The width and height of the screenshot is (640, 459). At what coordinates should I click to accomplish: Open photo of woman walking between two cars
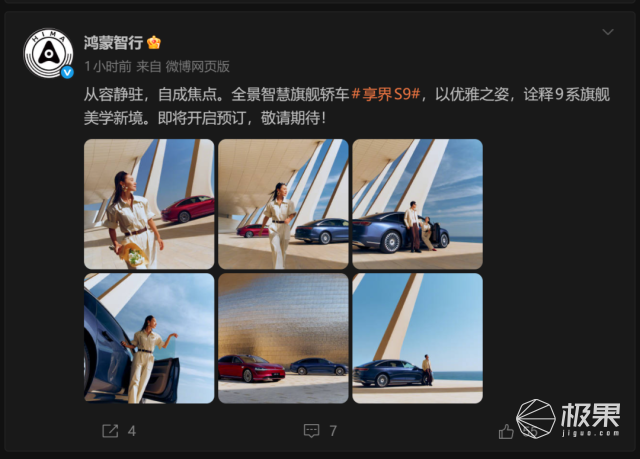coord(283,204)
